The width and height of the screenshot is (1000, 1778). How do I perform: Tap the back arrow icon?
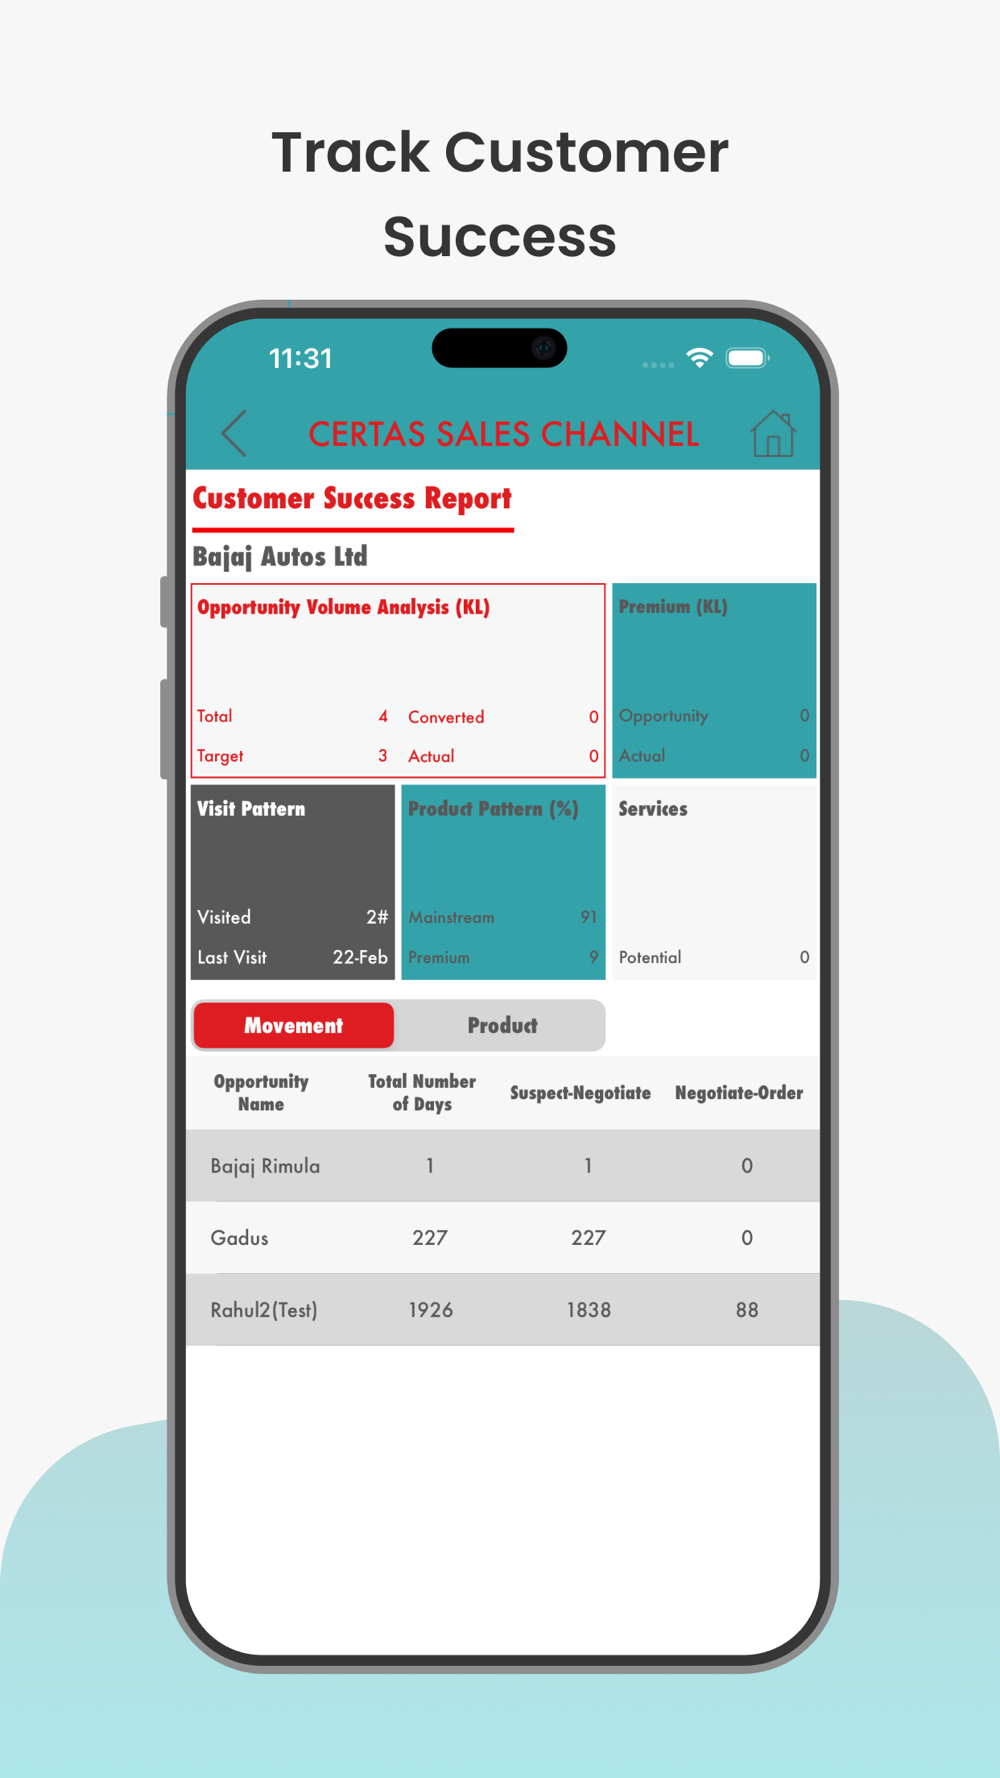(234, 433)
